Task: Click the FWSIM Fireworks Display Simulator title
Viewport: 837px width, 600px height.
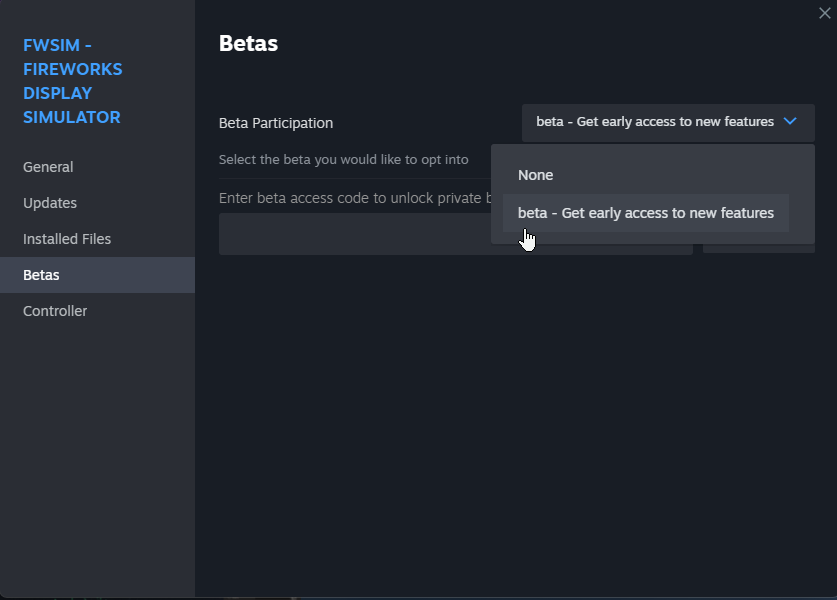Action: pos(72,81)
